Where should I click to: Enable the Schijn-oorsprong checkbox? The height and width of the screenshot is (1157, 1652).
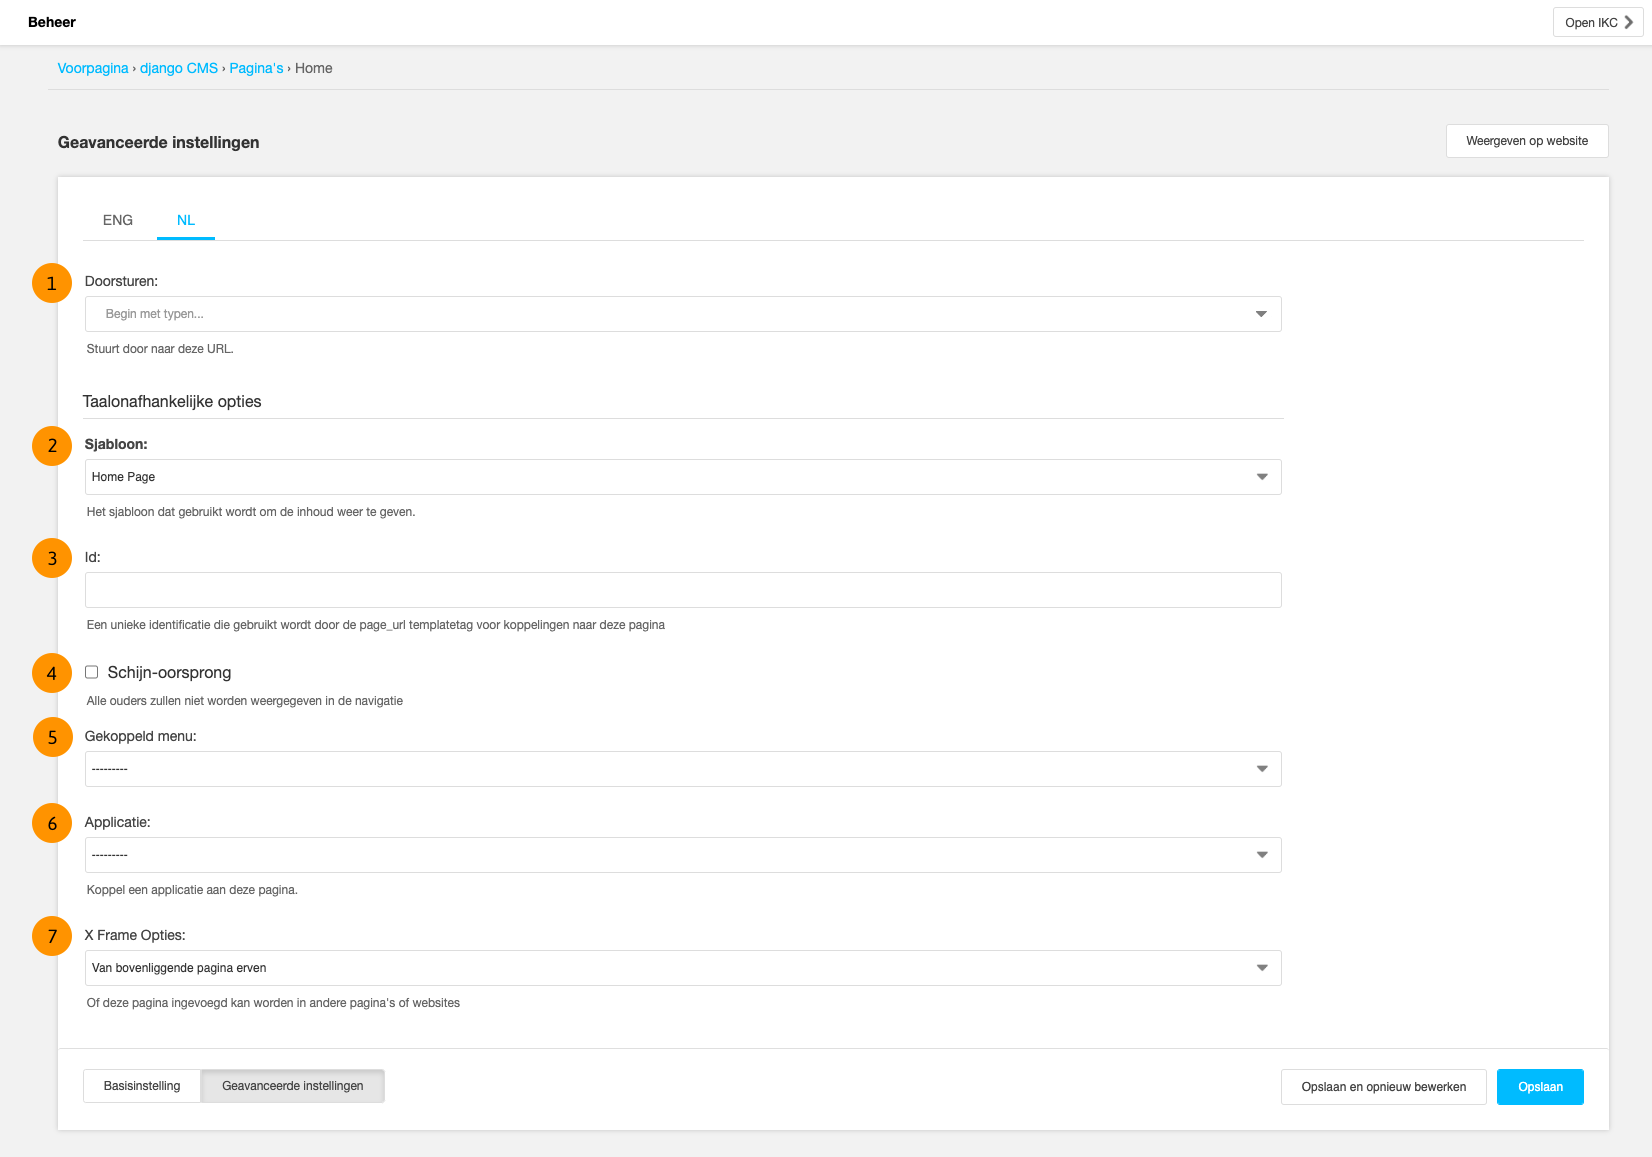(92, 672)
